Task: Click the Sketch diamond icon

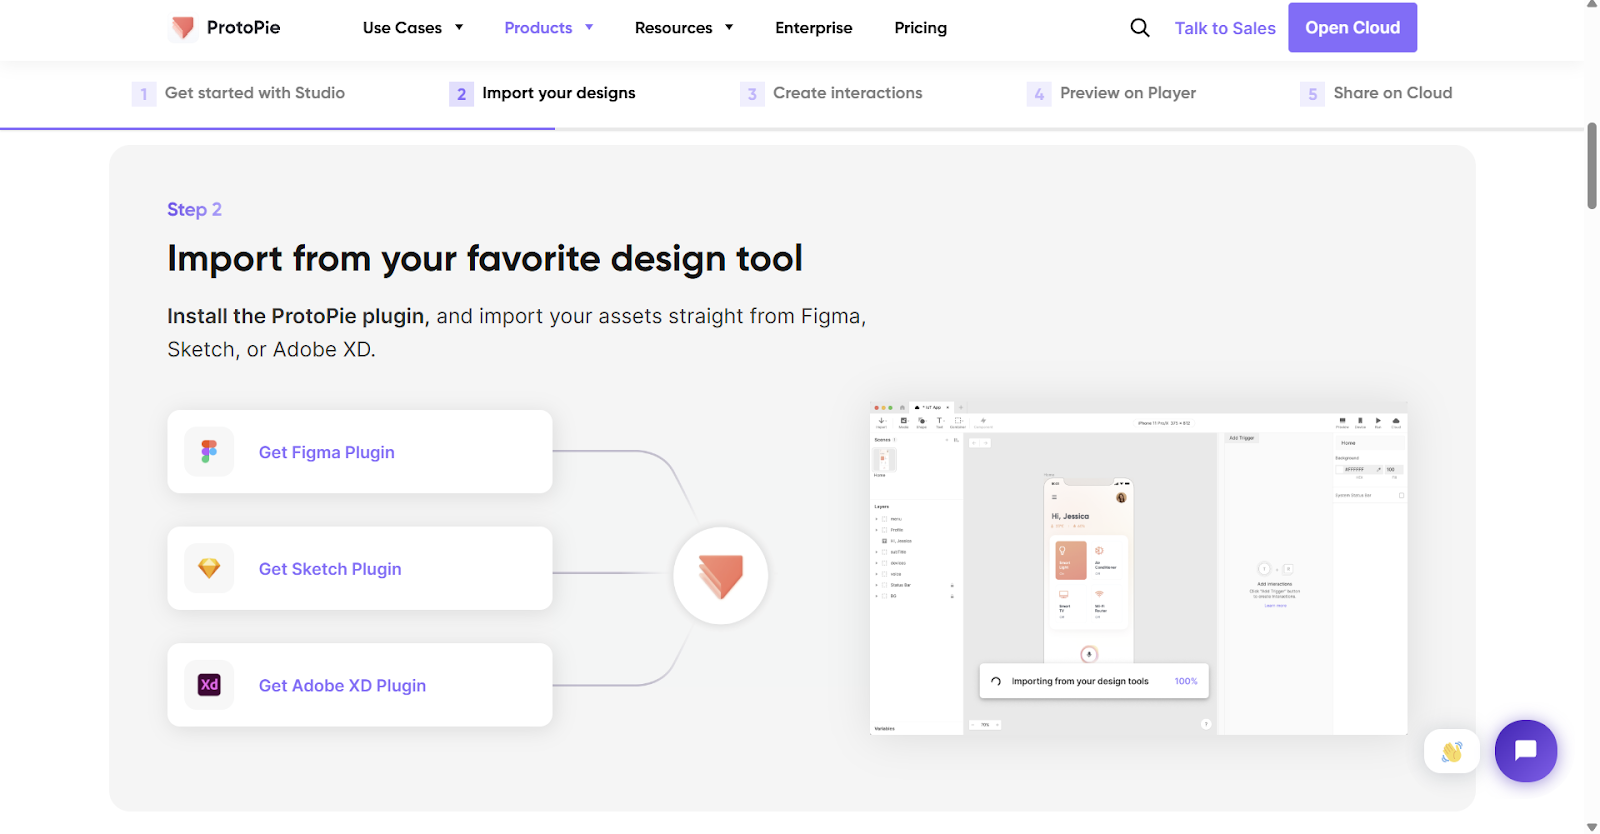Action: [x=209, y=569]
